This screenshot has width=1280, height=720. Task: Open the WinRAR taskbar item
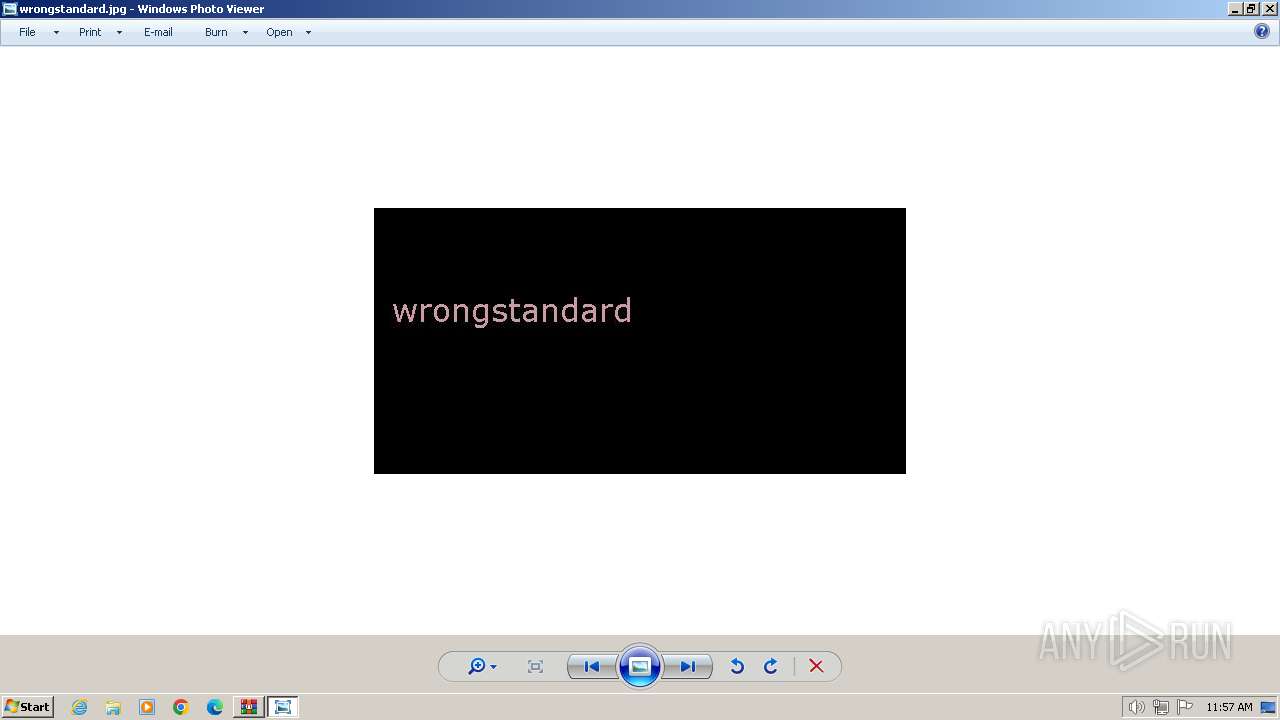click(248, 707)
